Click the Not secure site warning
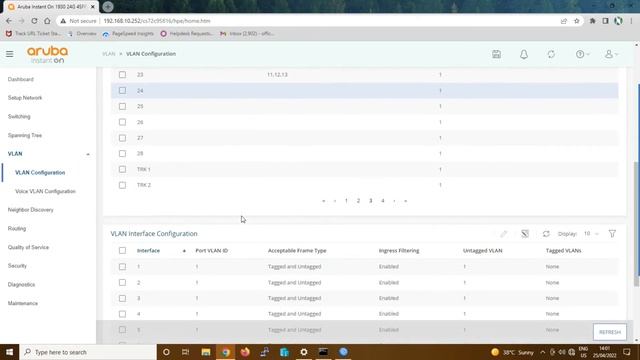 78,21
